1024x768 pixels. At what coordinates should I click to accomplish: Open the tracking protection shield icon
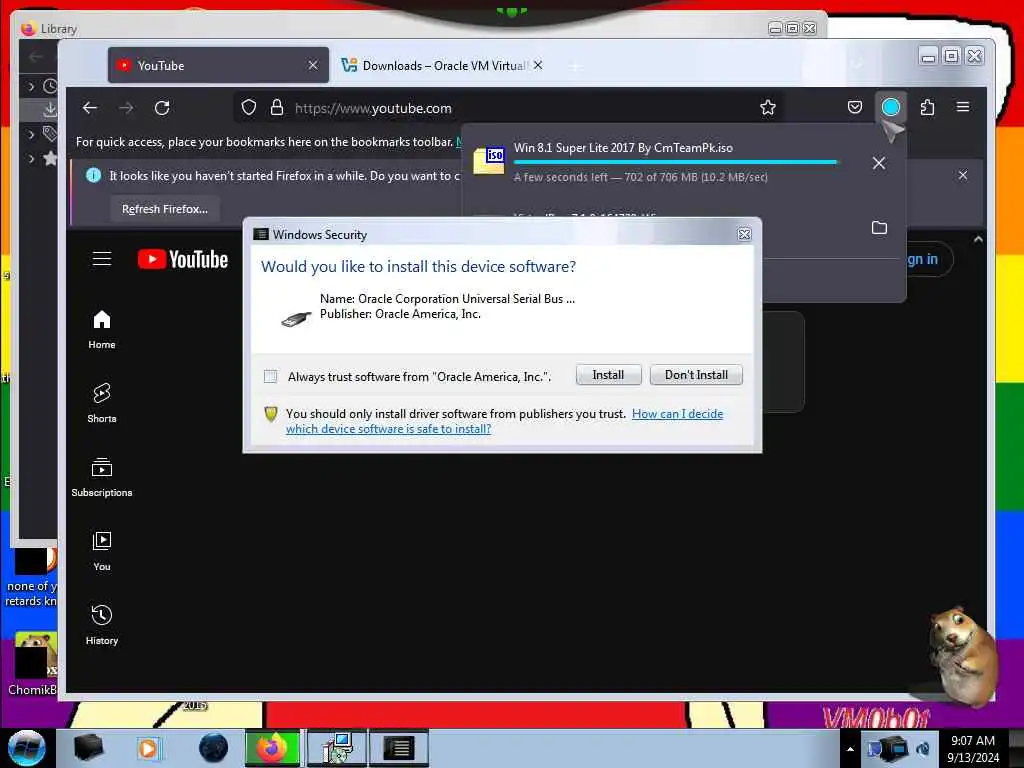pos(249,108)
